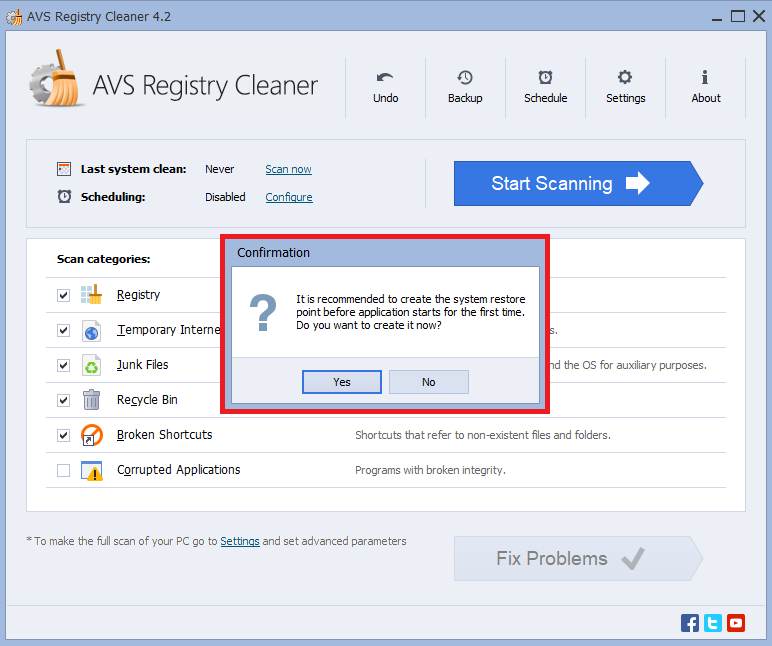This screenshot has height=646, width=772.
Task: Open the Twitter page icon
Action: [x=713, y=623]
